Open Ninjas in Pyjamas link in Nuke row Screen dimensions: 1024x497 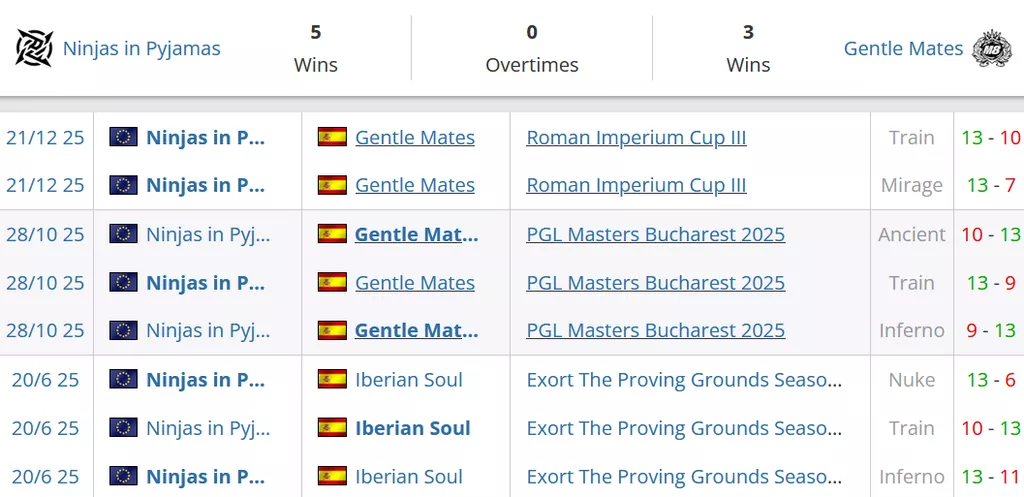pyautogui.click(x=205, y=379)
